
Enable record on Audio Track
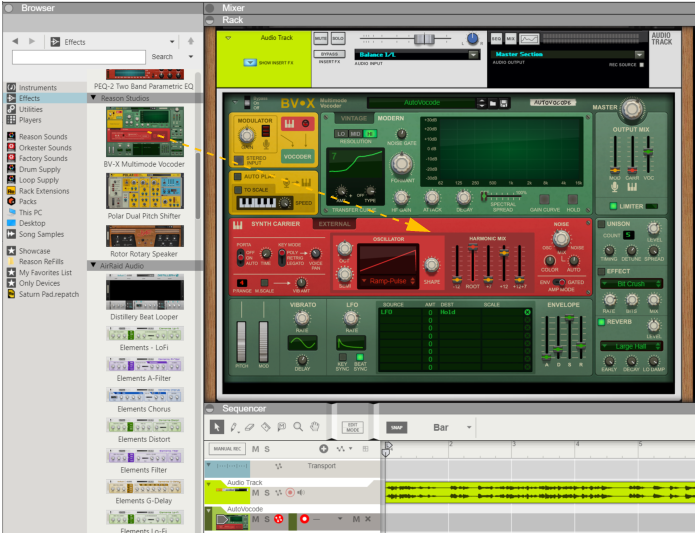290,492
